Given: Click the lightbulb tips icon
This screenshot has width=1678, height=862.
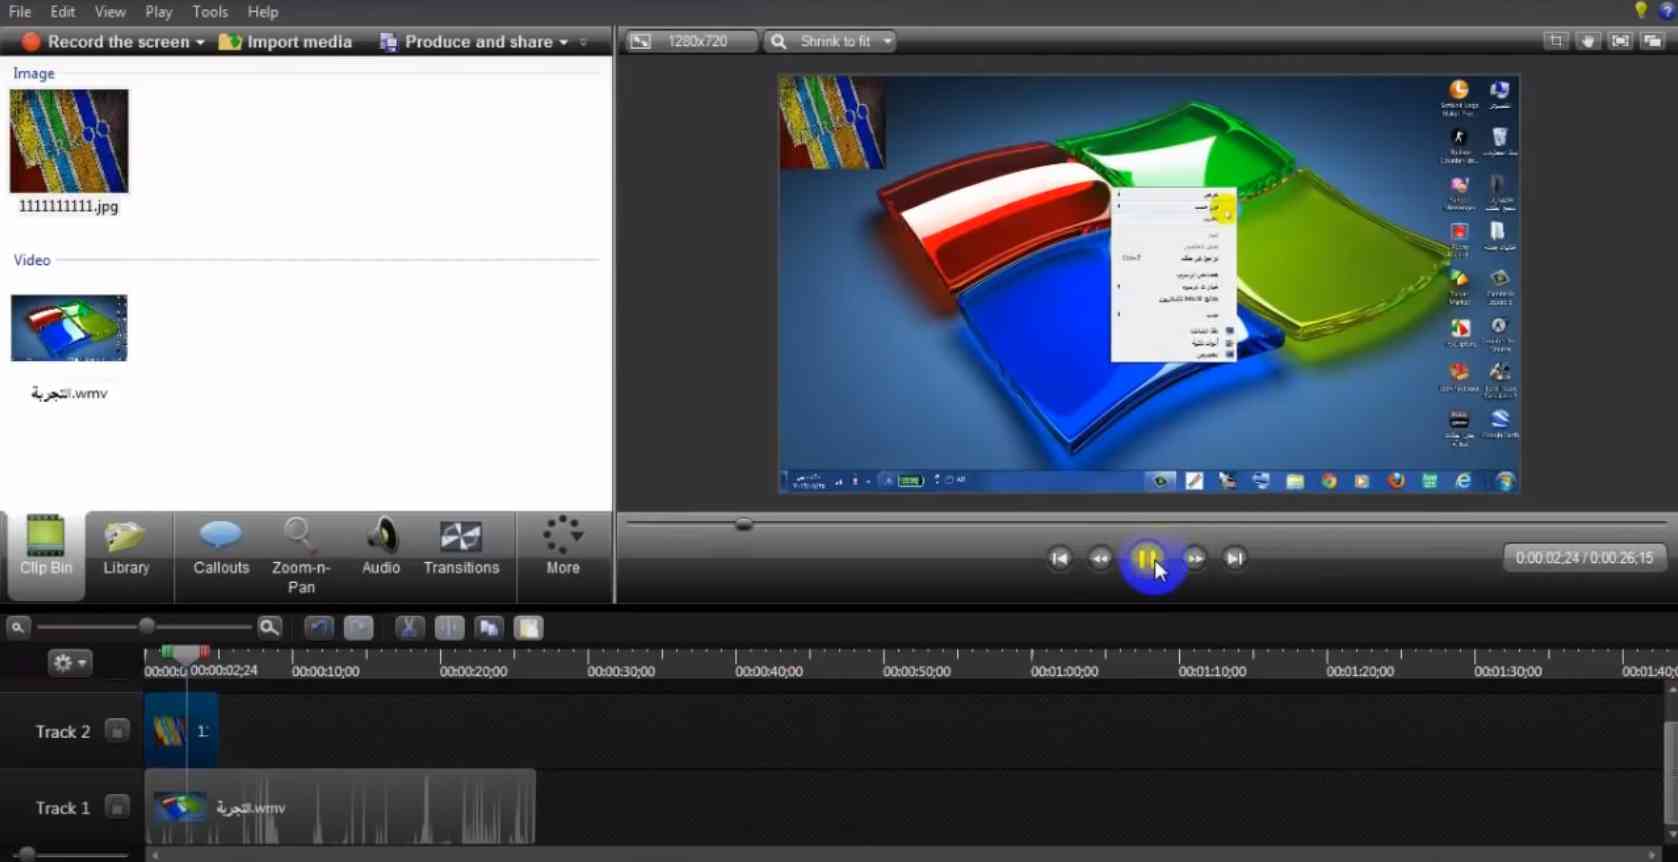Looking at the screenshot, I should (1641, 11).
